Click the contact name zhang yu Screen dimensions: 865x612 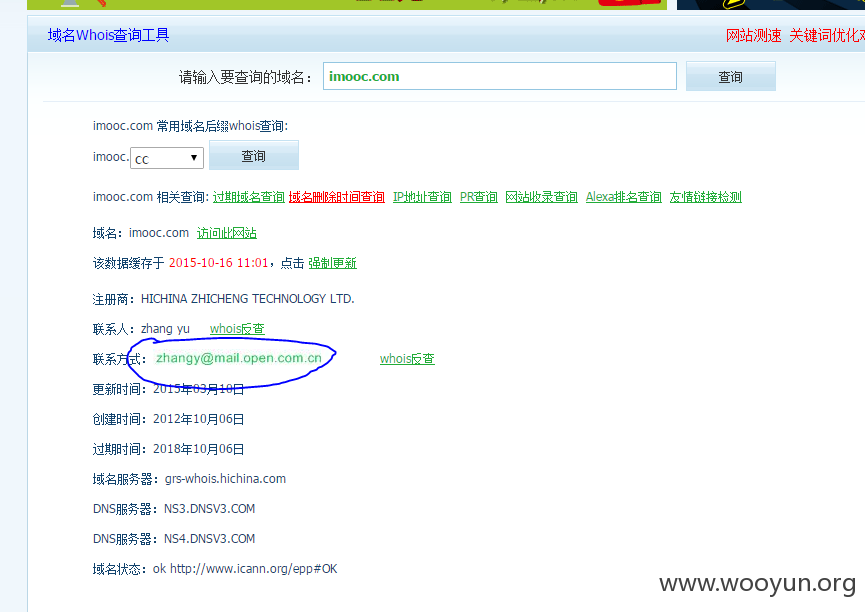(x=165, y=329)
